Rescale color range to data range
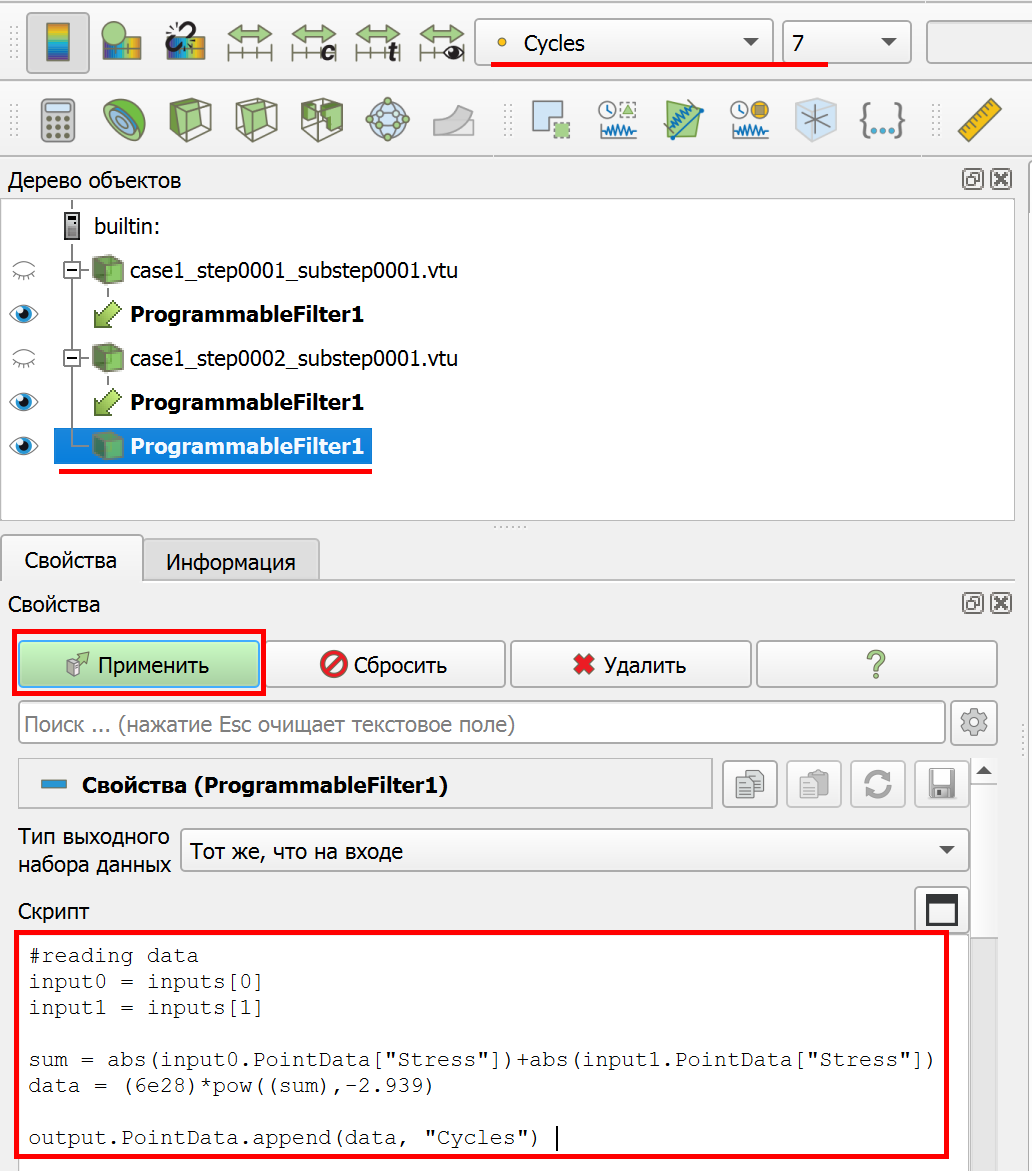This screenshot has height=1171, width=1032. (x=249, y=43)
